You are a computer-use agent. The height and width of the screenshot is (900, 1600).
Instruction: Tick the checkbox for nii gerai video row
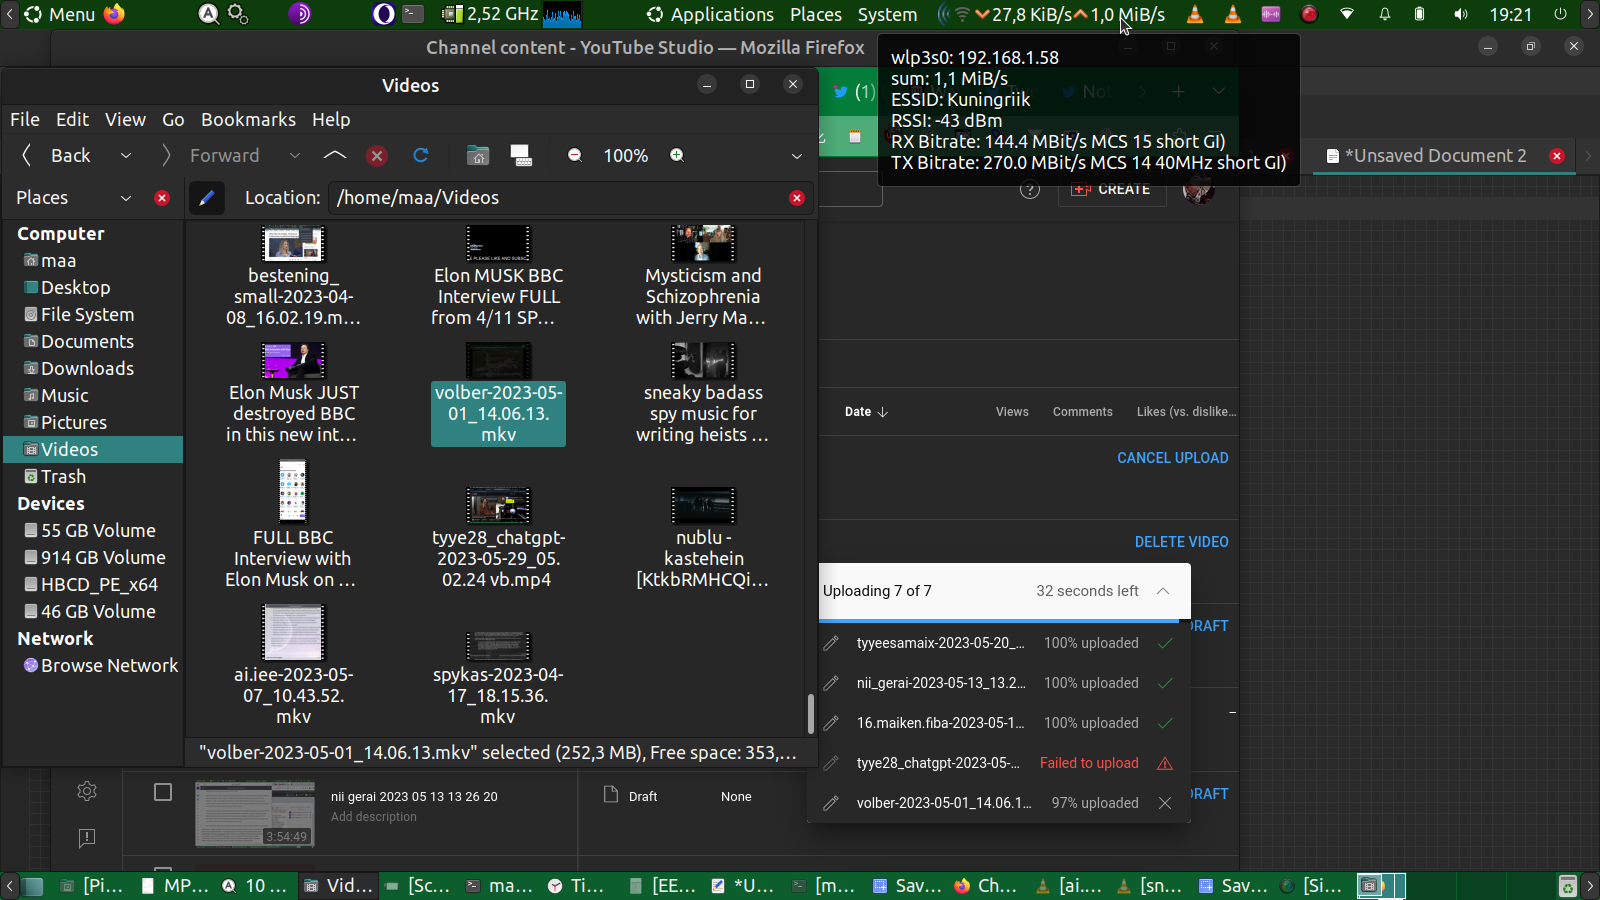click(163, 793)
